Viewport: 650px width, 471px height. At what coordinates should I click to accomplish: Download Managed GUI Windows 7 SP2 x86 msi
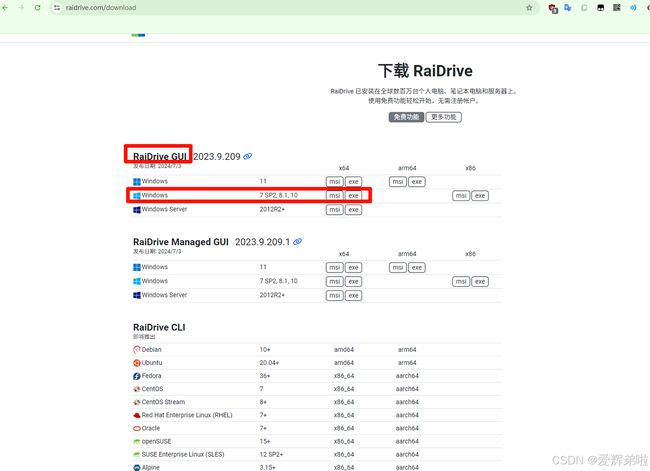(x=461, y=282)
